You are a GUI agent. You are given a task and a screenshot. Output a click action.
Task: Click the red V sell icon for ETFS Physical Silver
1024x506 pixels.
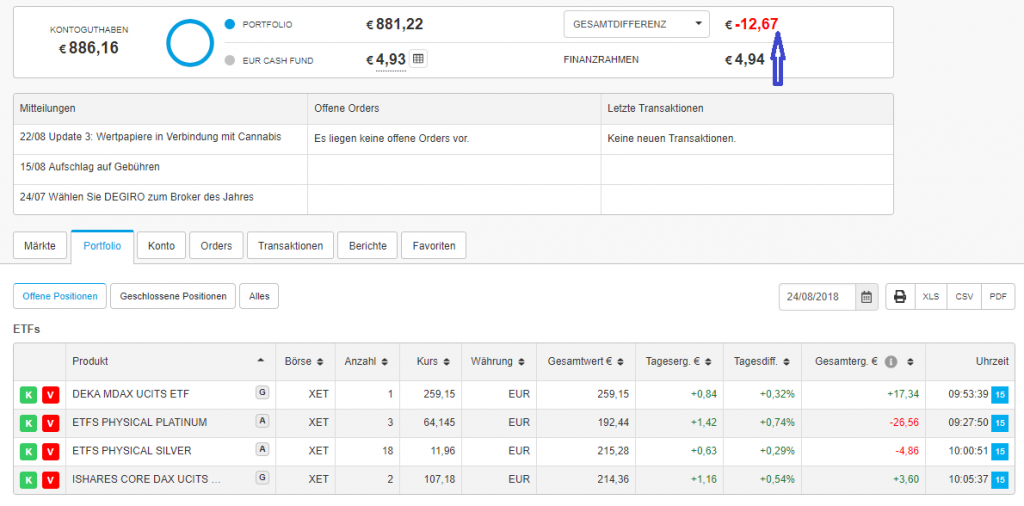point(50,451)
